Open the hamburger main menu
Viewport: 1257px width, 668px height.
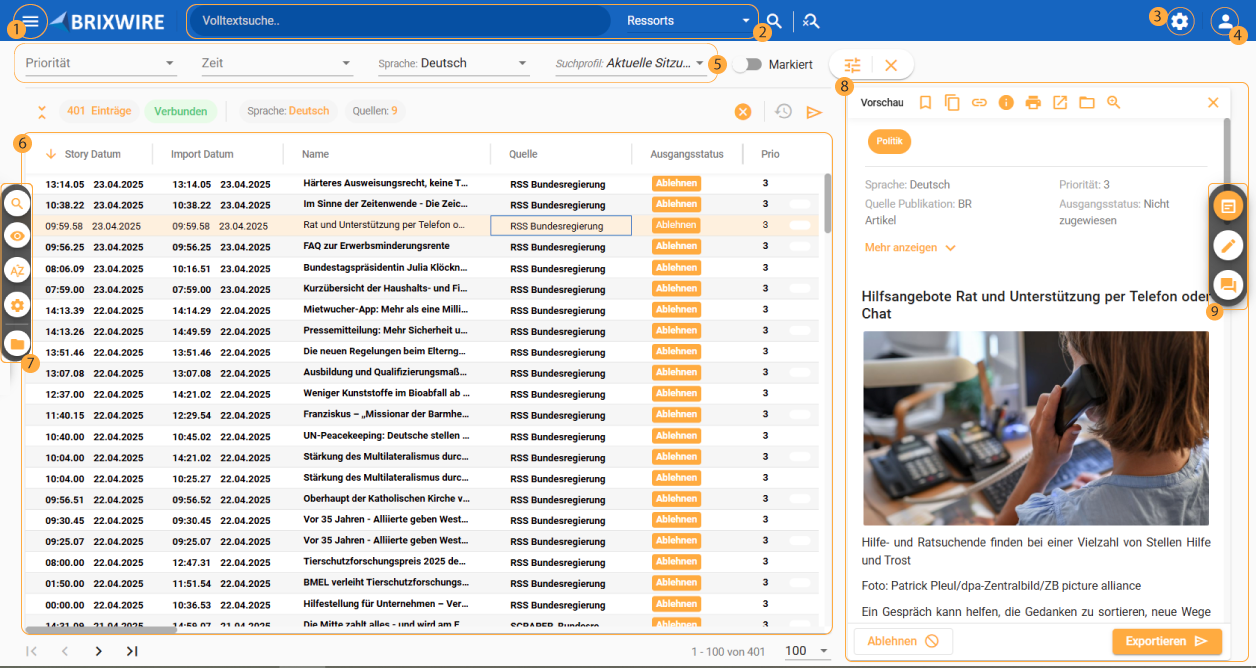click(x=32, y=20)
